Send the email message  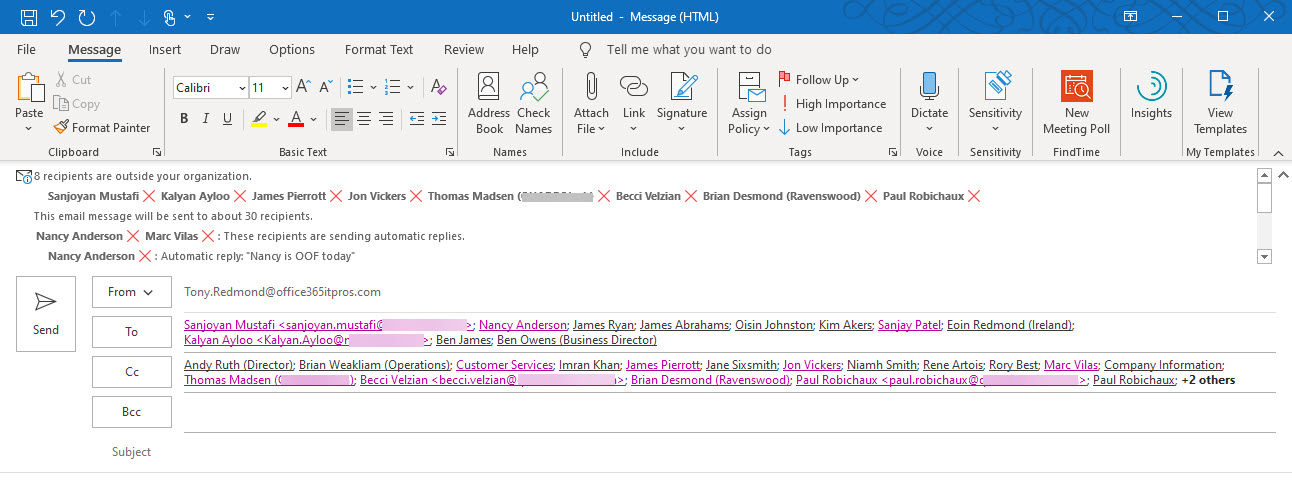[46, 314]
